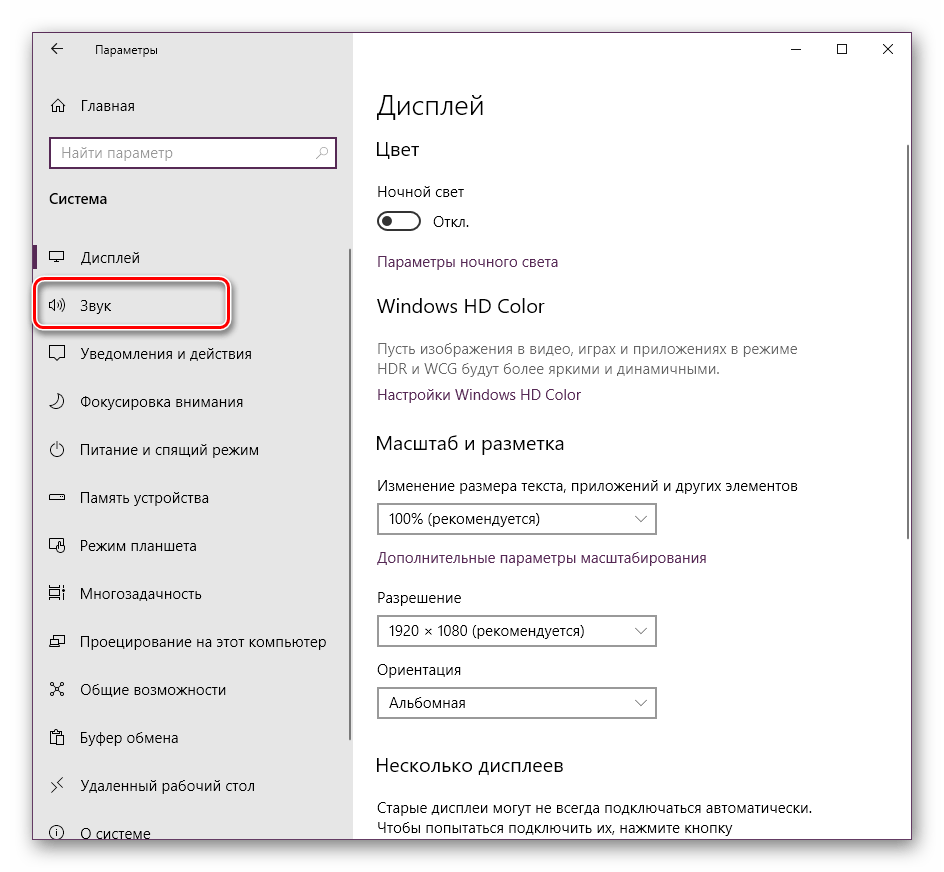Select the Память устройства storage icon
Screen dimensions: 944x872
[57, 498]
